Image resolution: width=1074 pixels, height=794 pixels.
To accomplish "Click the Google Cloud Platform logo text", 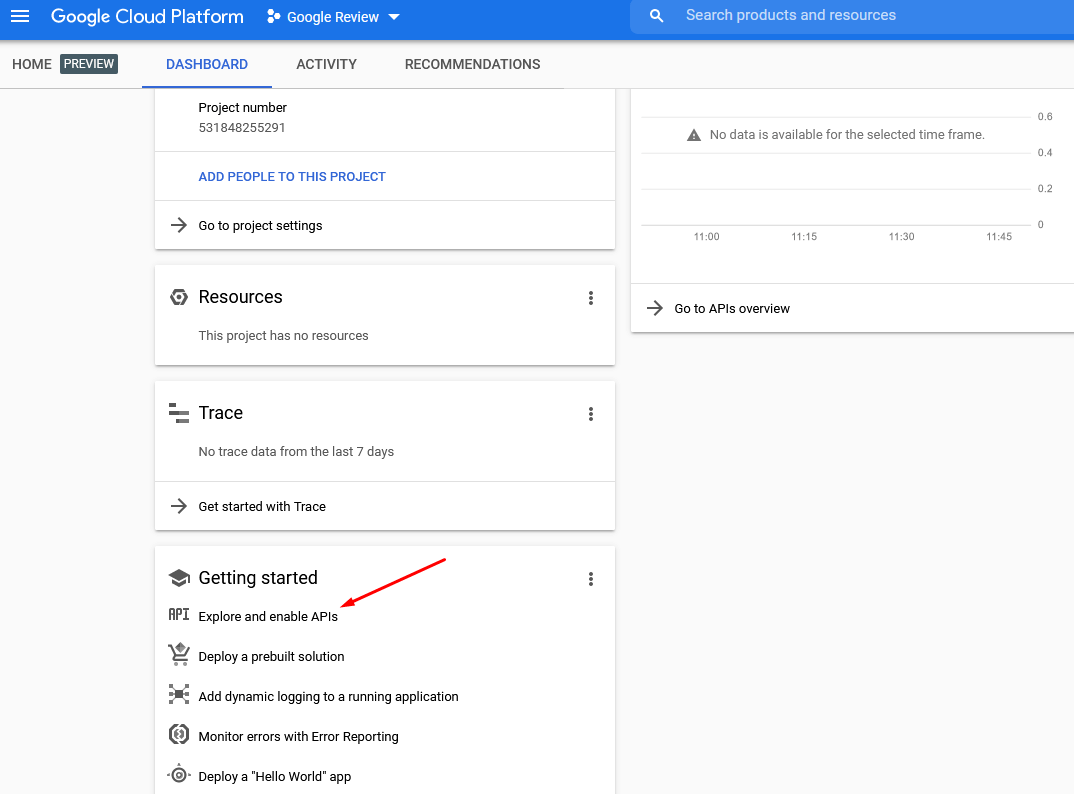I will (x=147, y=16).
